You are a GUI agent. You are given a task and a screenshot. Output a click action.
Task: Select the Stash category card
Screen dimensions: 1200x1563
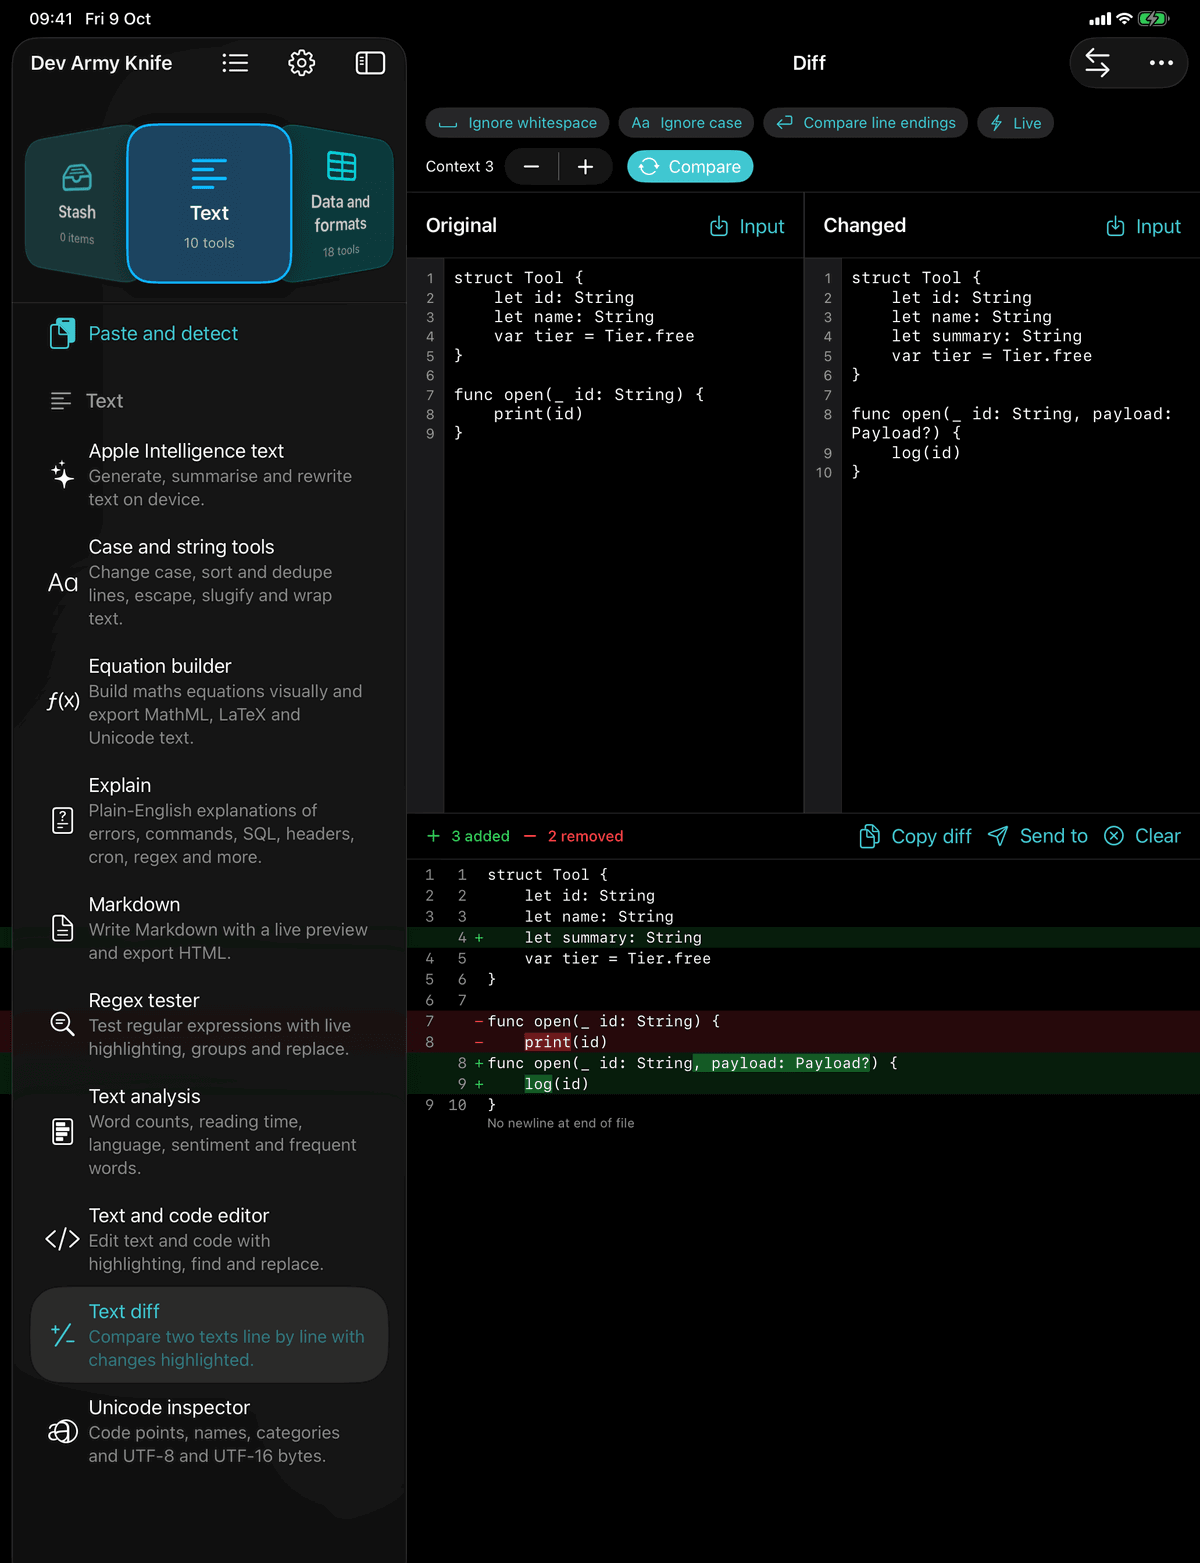[77, 205]
